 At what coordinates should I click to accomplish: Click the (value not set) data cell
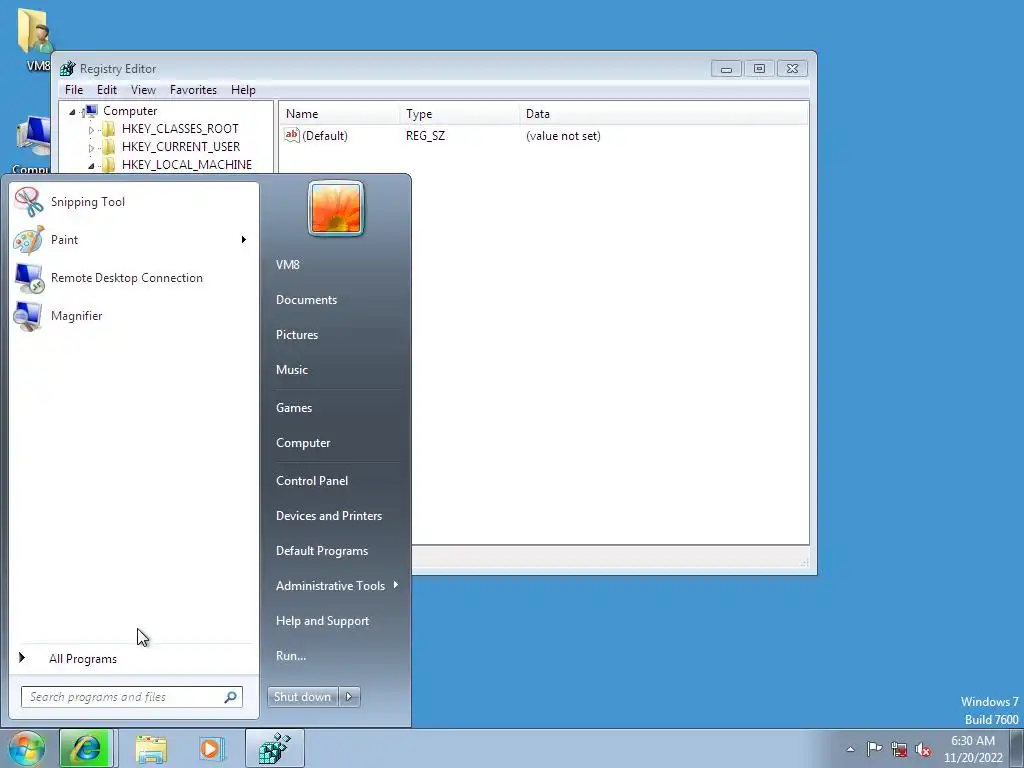(563, 136)
